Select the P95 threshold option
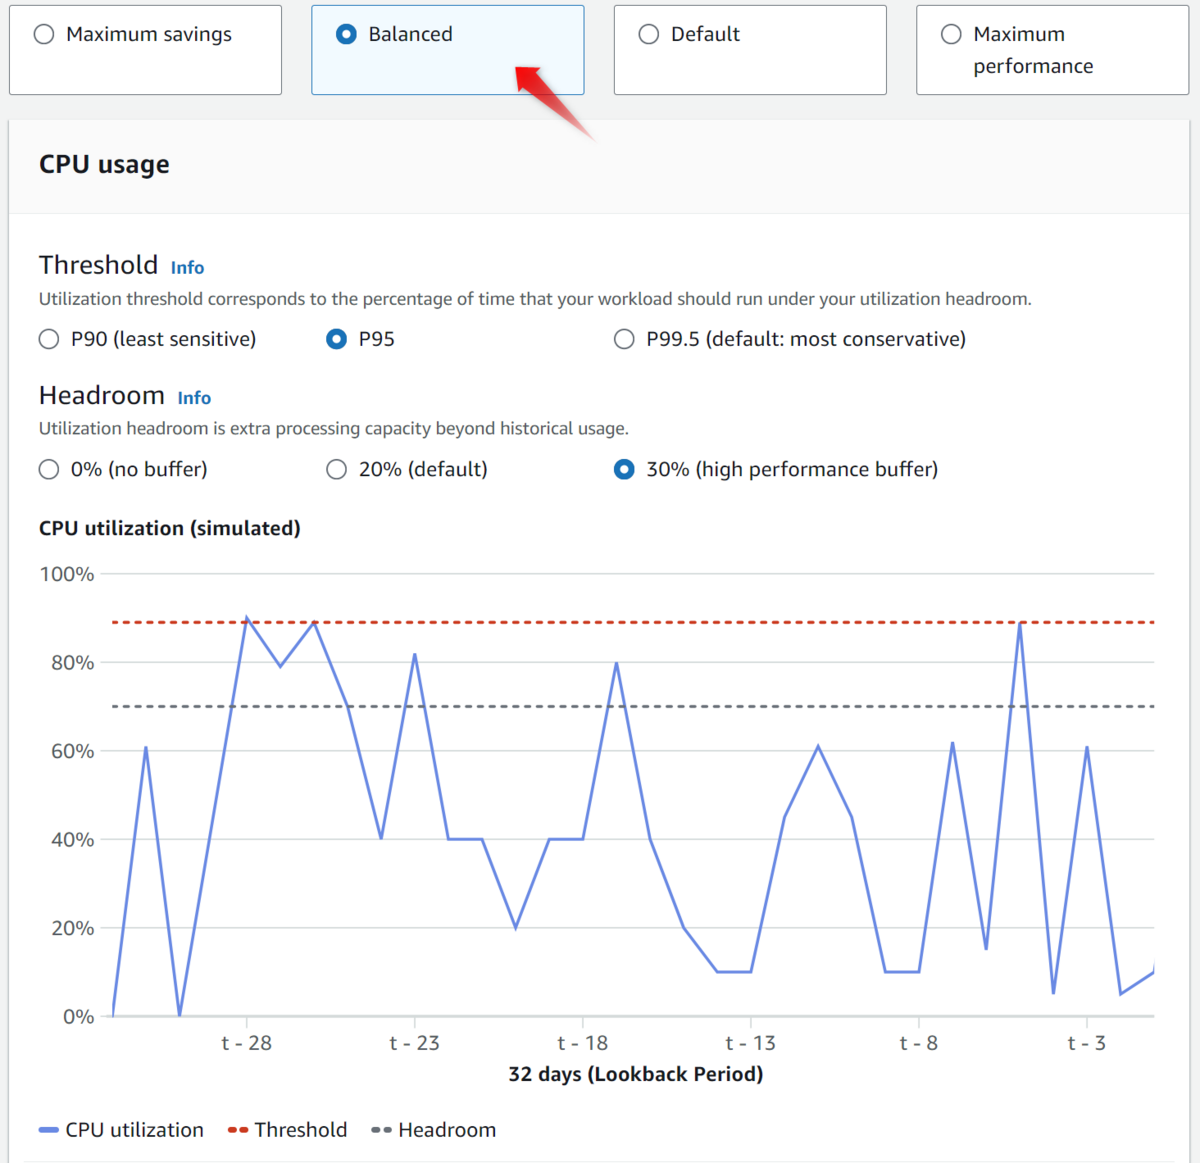This screenshot has width=1200, height=1163. [360, 339]
